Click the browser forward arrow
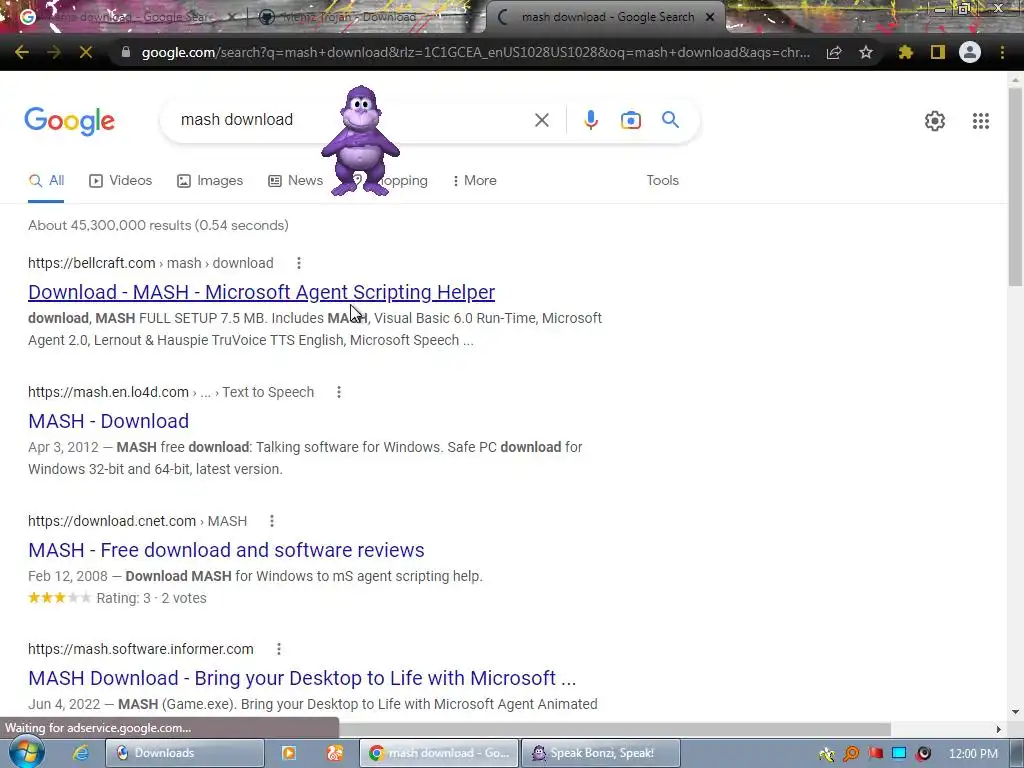This screenshot has height=768, width=1024. [54, 52]
